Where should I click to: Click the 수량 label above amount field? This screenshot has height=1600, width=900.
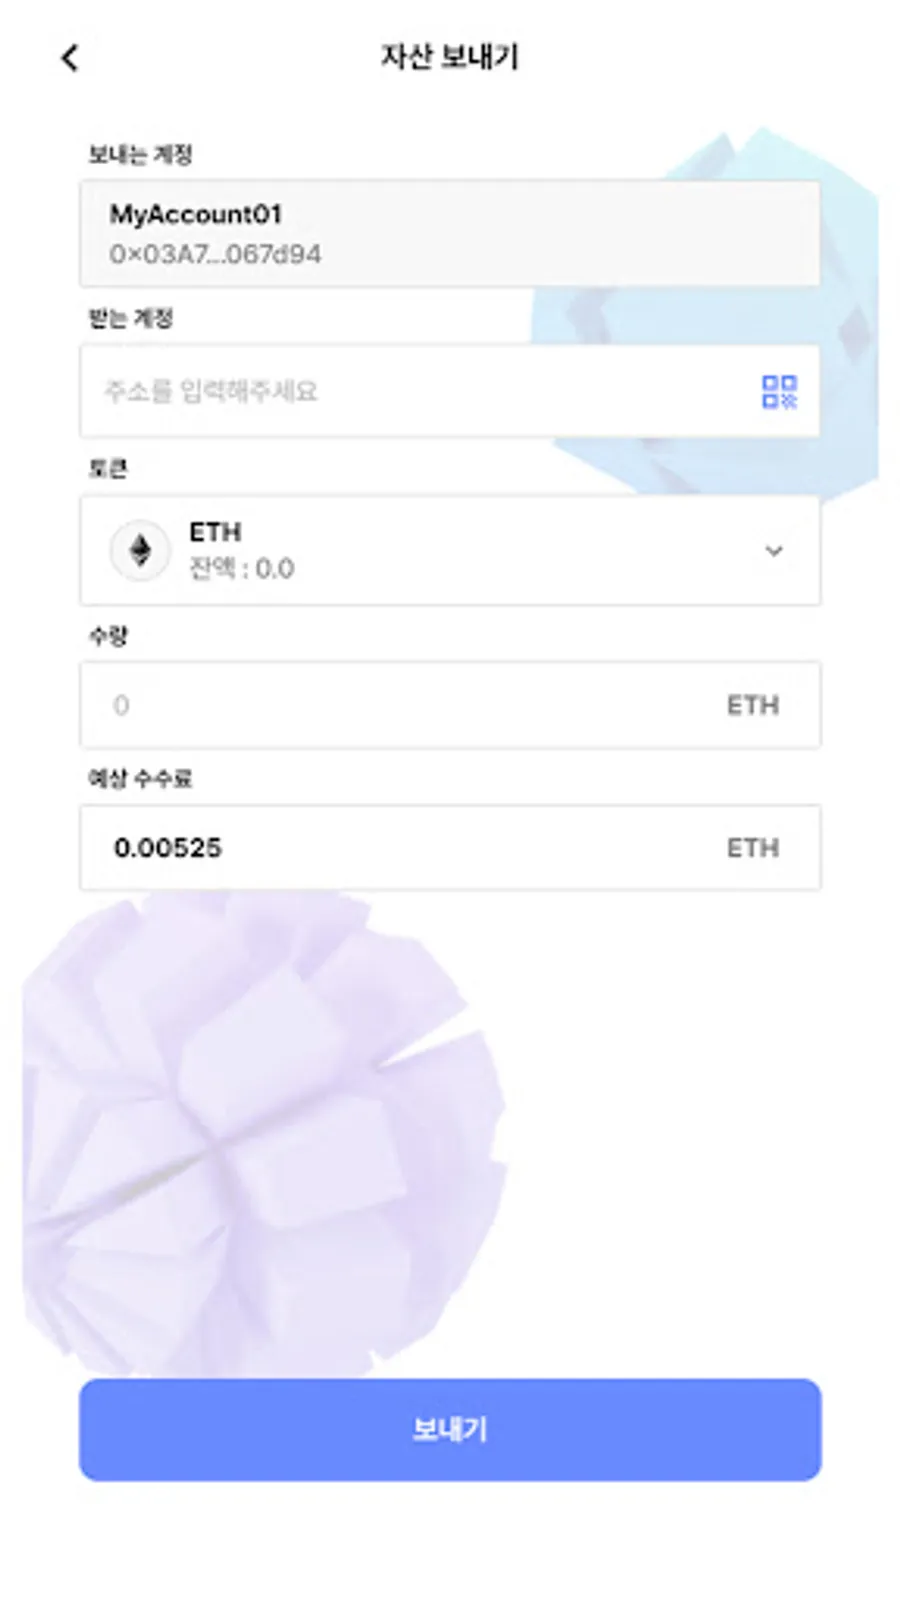108,635
